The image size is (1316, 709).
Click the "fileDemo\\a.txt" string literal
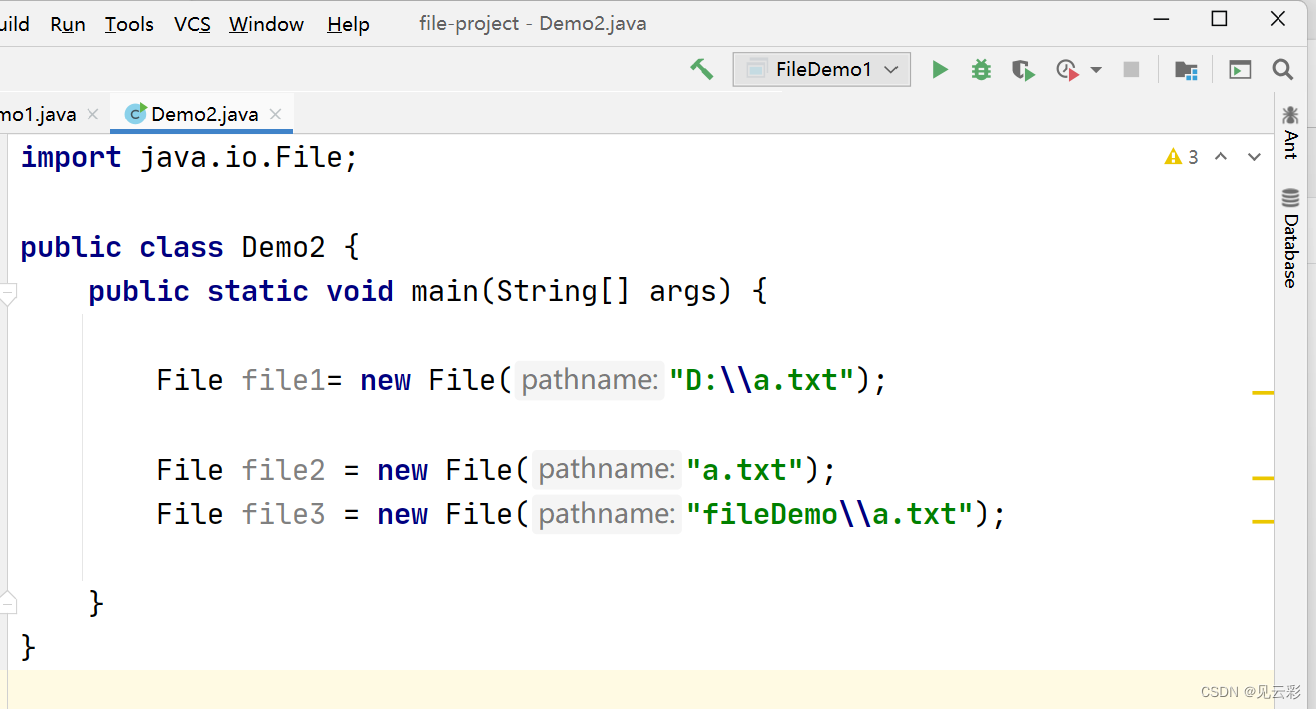click(x=829, y=514)
